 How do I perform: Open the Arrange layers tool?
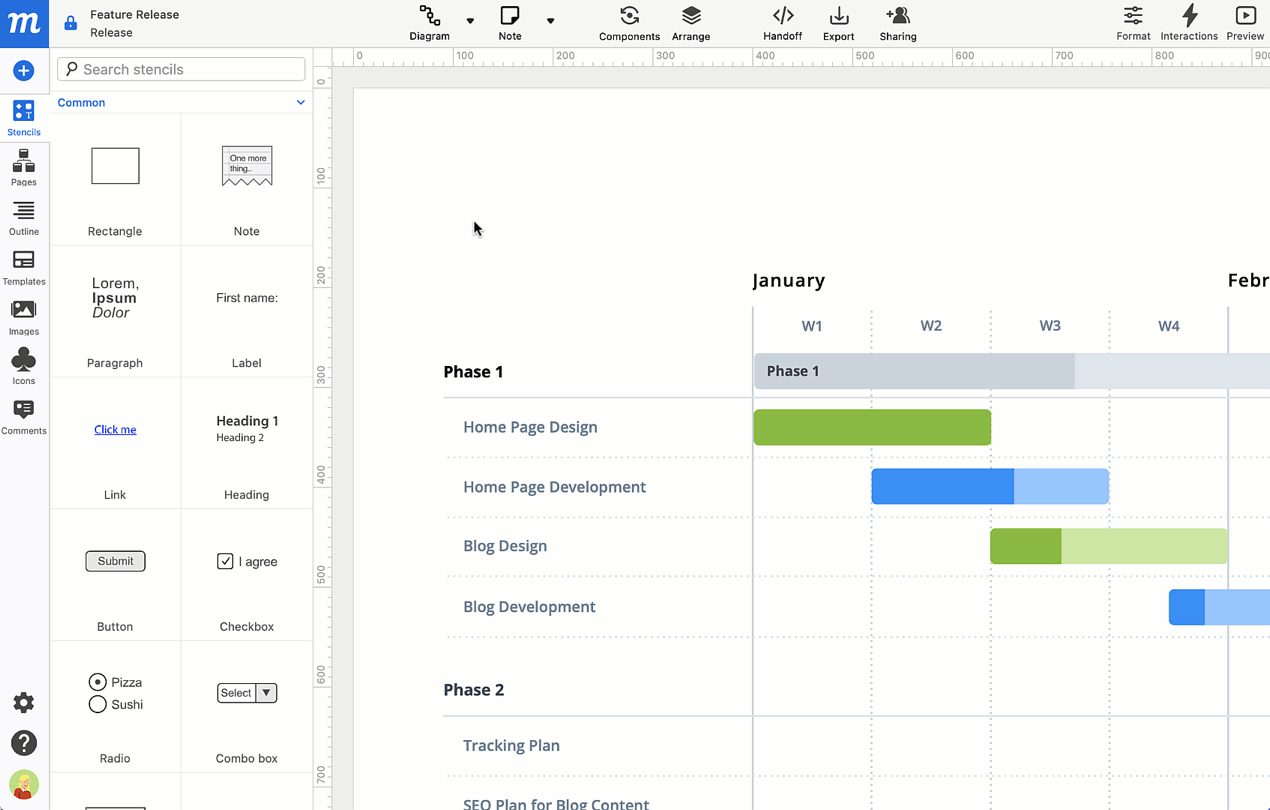[690, 23]
